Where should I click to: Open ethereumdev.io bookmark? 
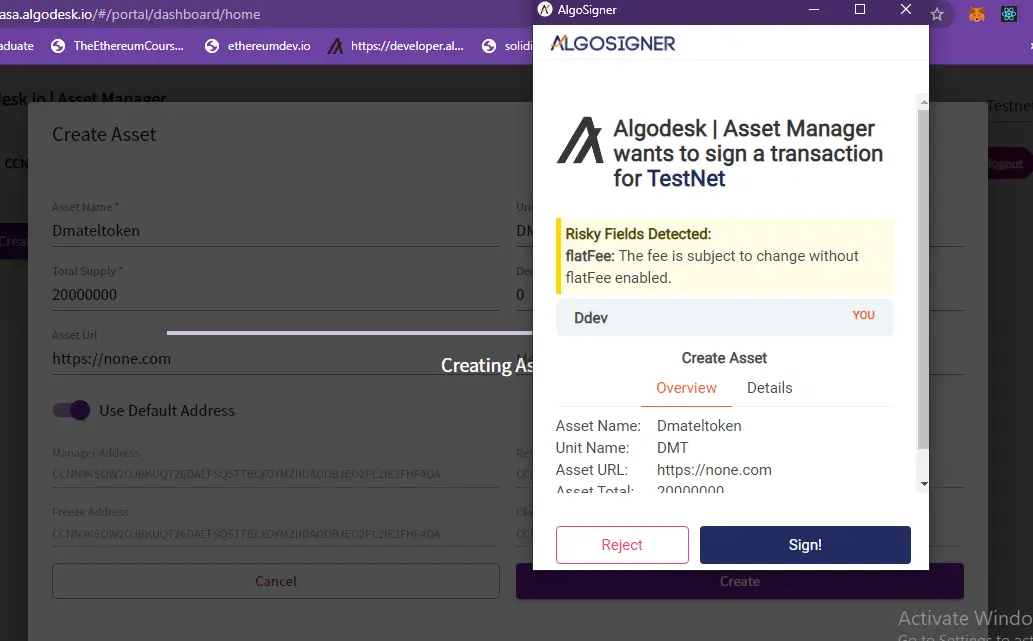point(258,46)
